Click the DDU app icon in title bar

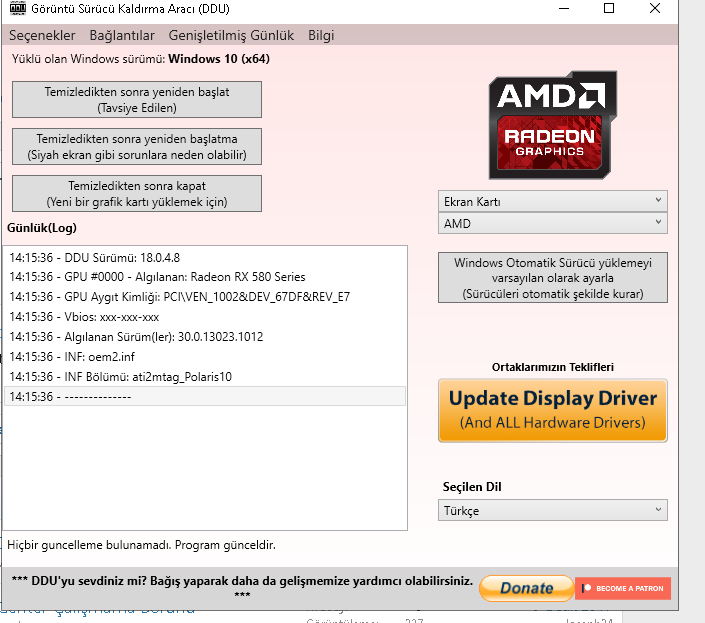18,8
